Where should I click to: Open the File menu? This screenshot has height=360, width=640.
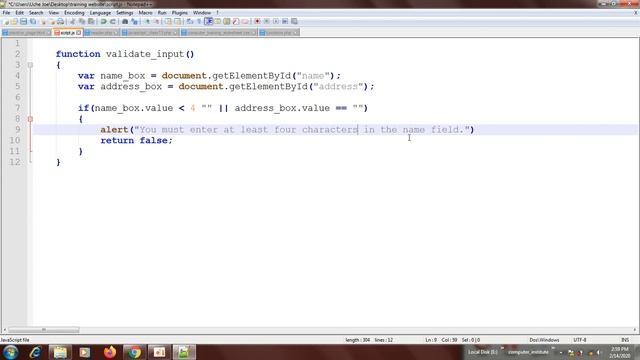[x=6, y=13]
